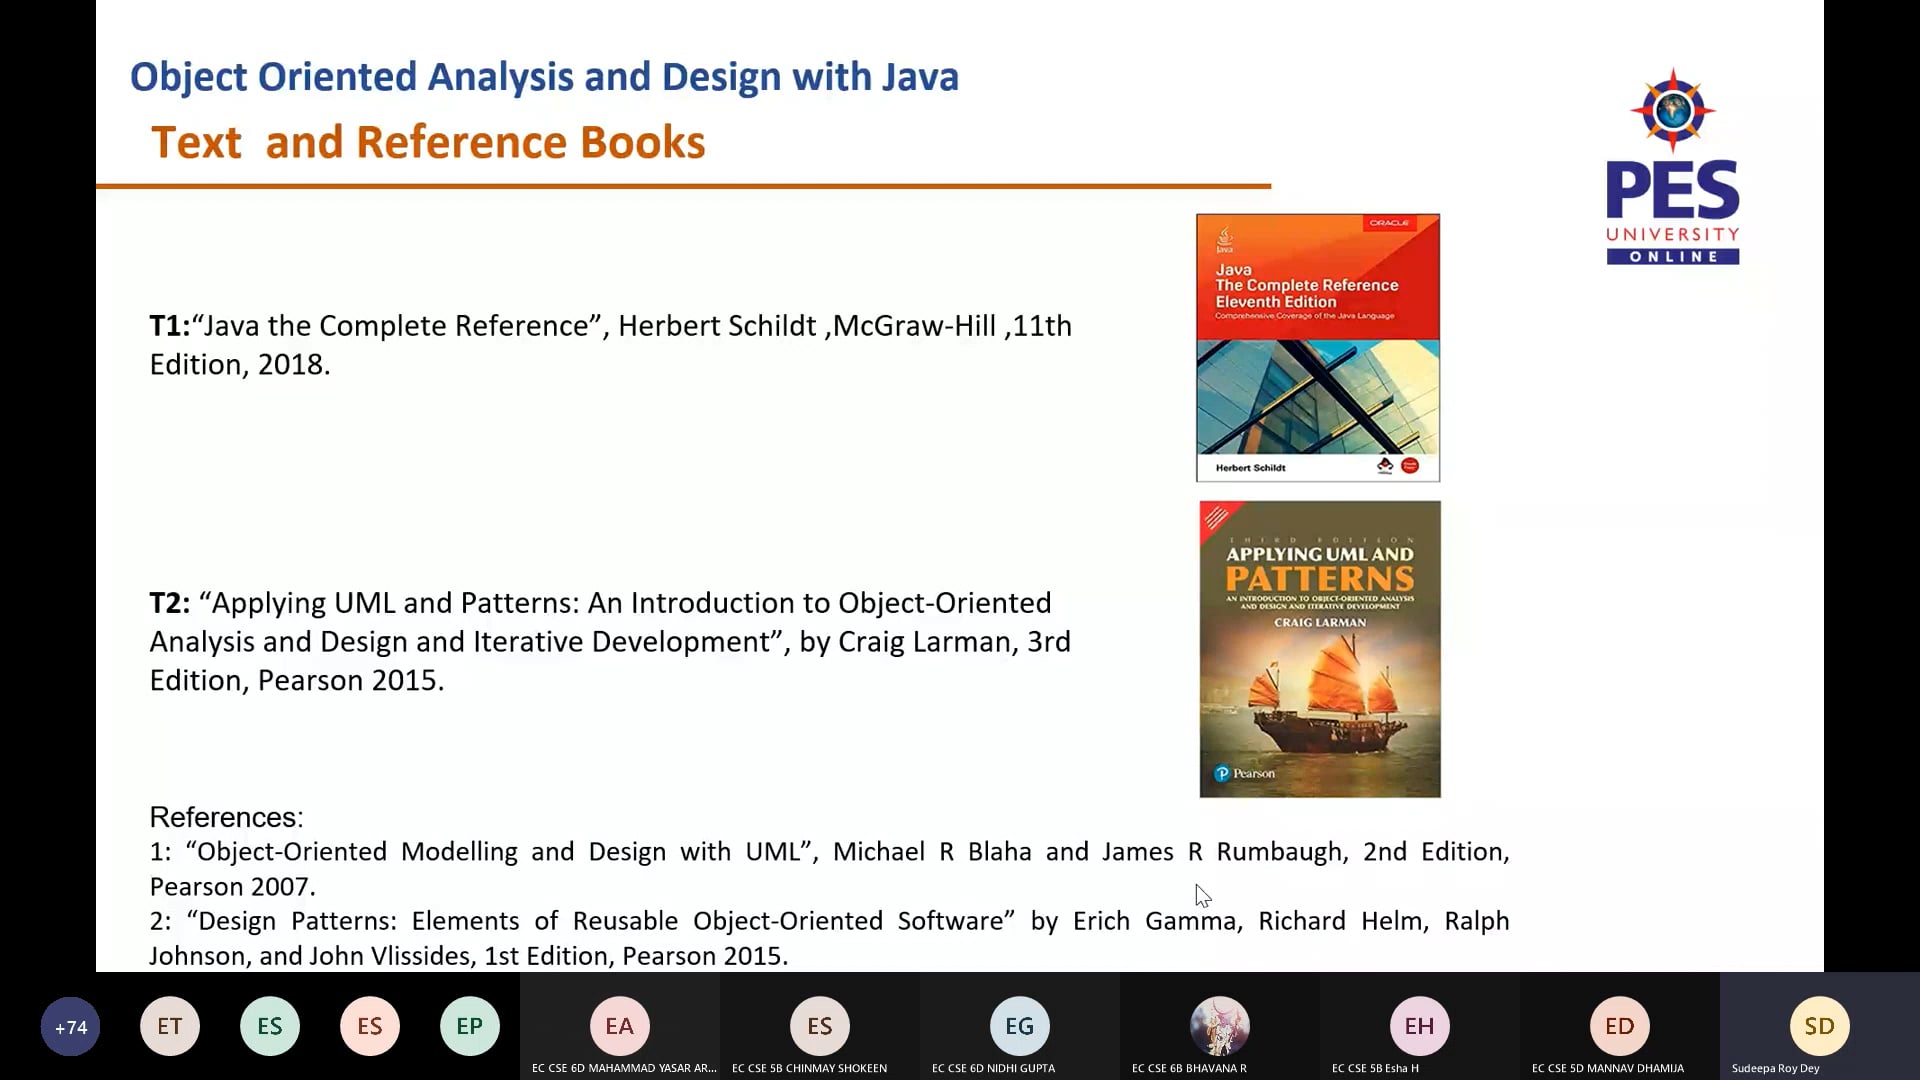
Task: Click the Text and Reference Books heading
Action: pyautogui.click(x=428, y=142)
